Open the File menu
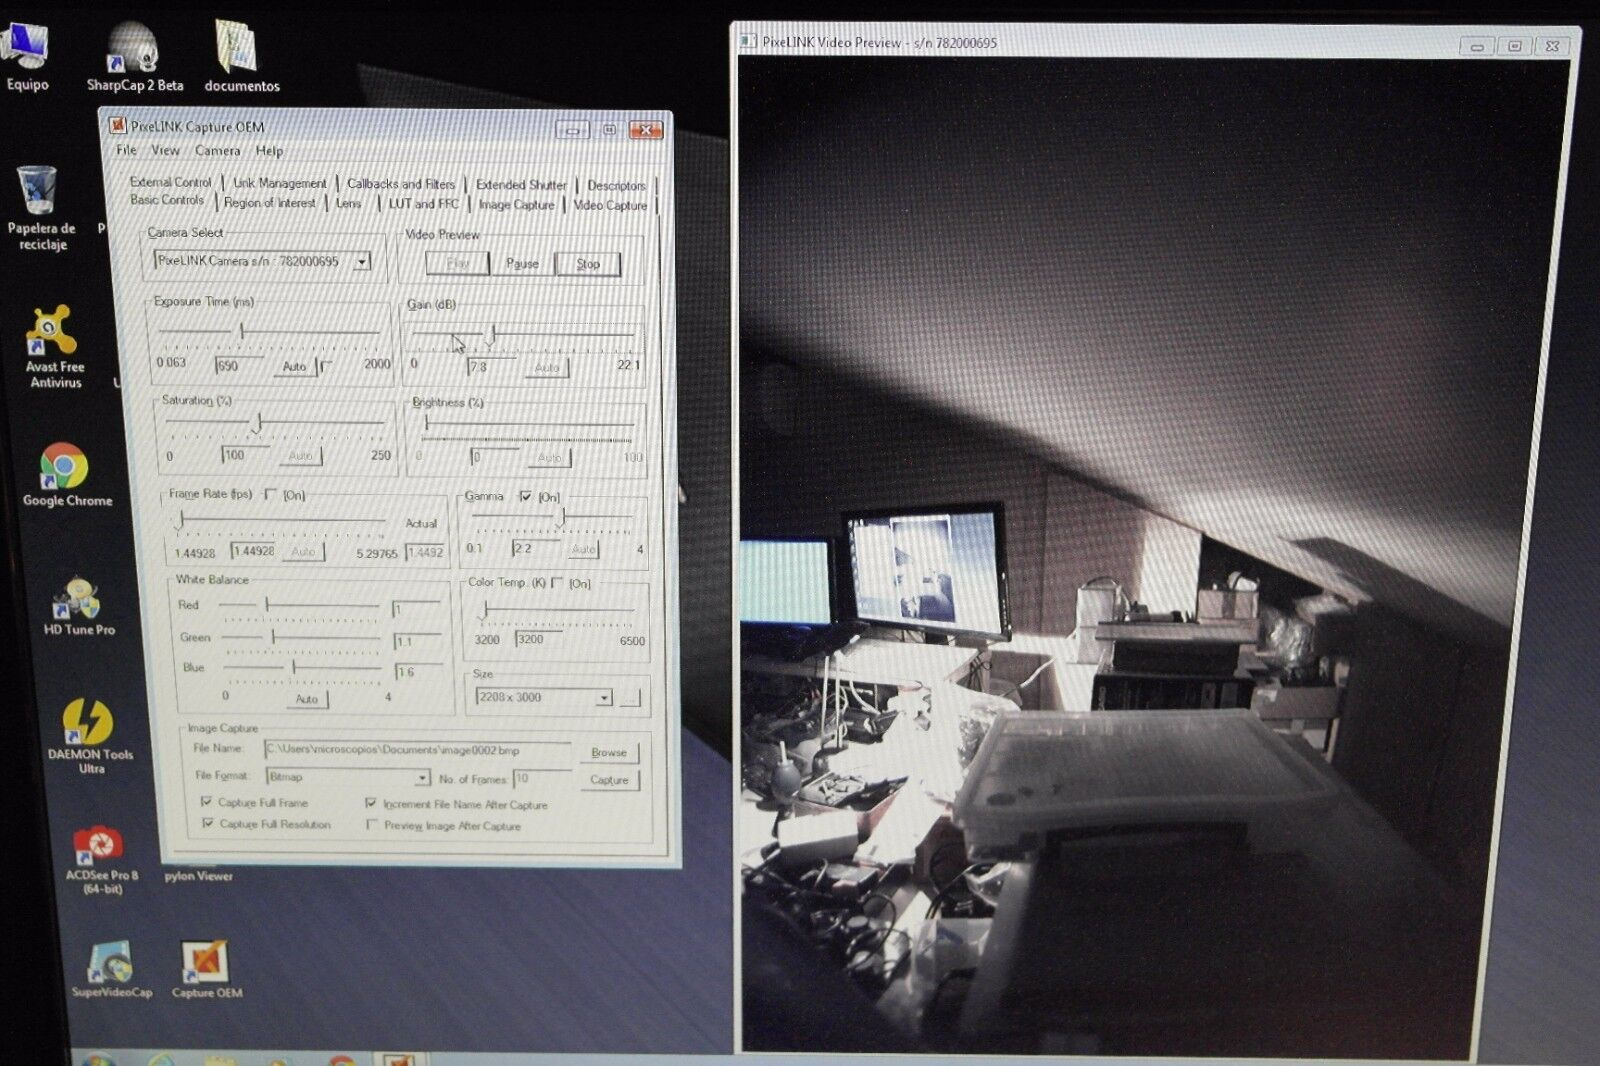 click(x=126, y=150)
